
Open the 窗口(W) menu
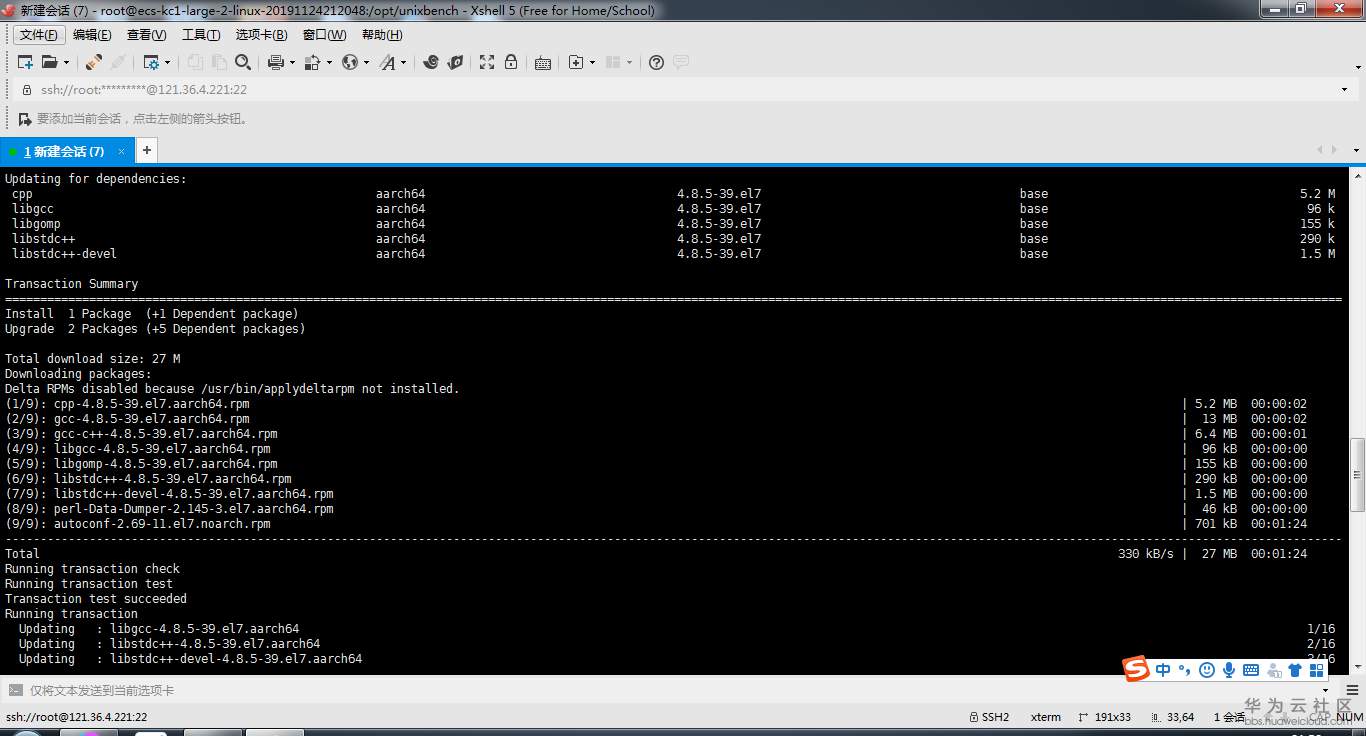coord(324,35)
